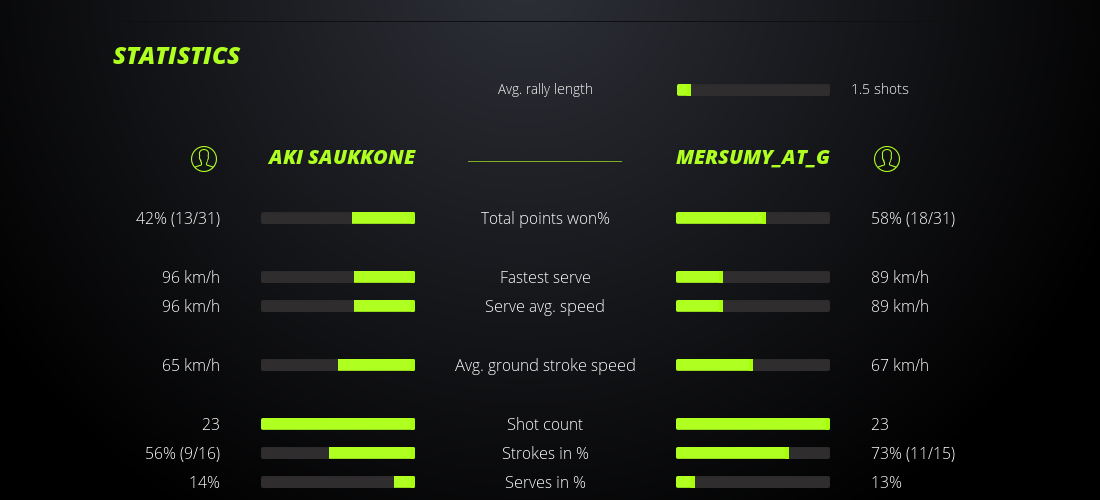Click the Total points won% label
The width and height of the screenshot is (1100, 500).
click(545, 218)
